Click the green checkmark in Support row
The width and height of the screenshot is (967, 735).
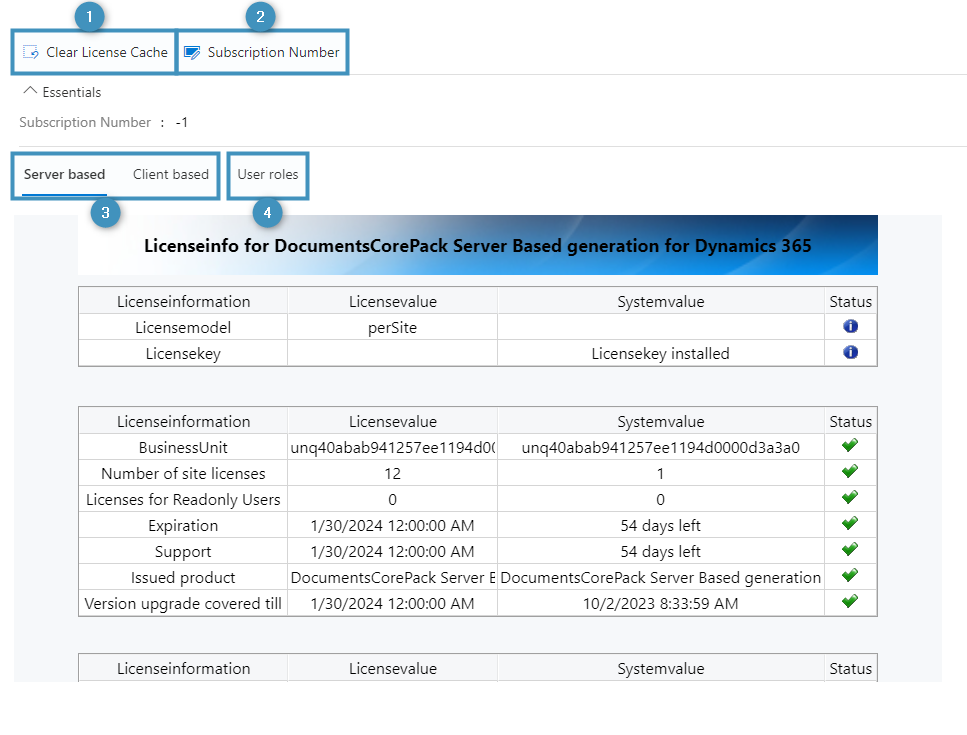point(850,549)
